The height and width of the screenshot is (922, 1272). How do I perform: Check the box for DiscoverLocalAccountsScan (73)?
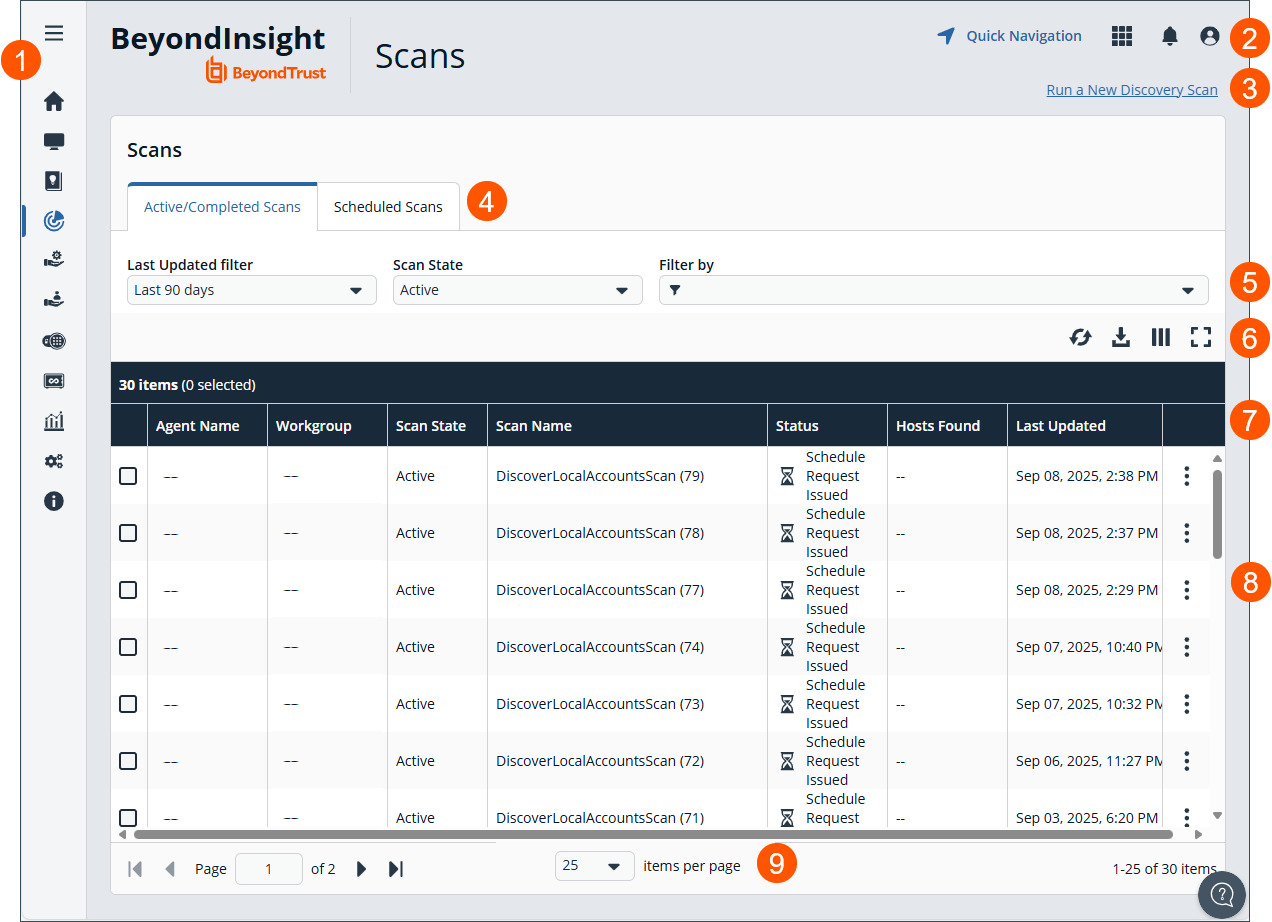[128, 704]
